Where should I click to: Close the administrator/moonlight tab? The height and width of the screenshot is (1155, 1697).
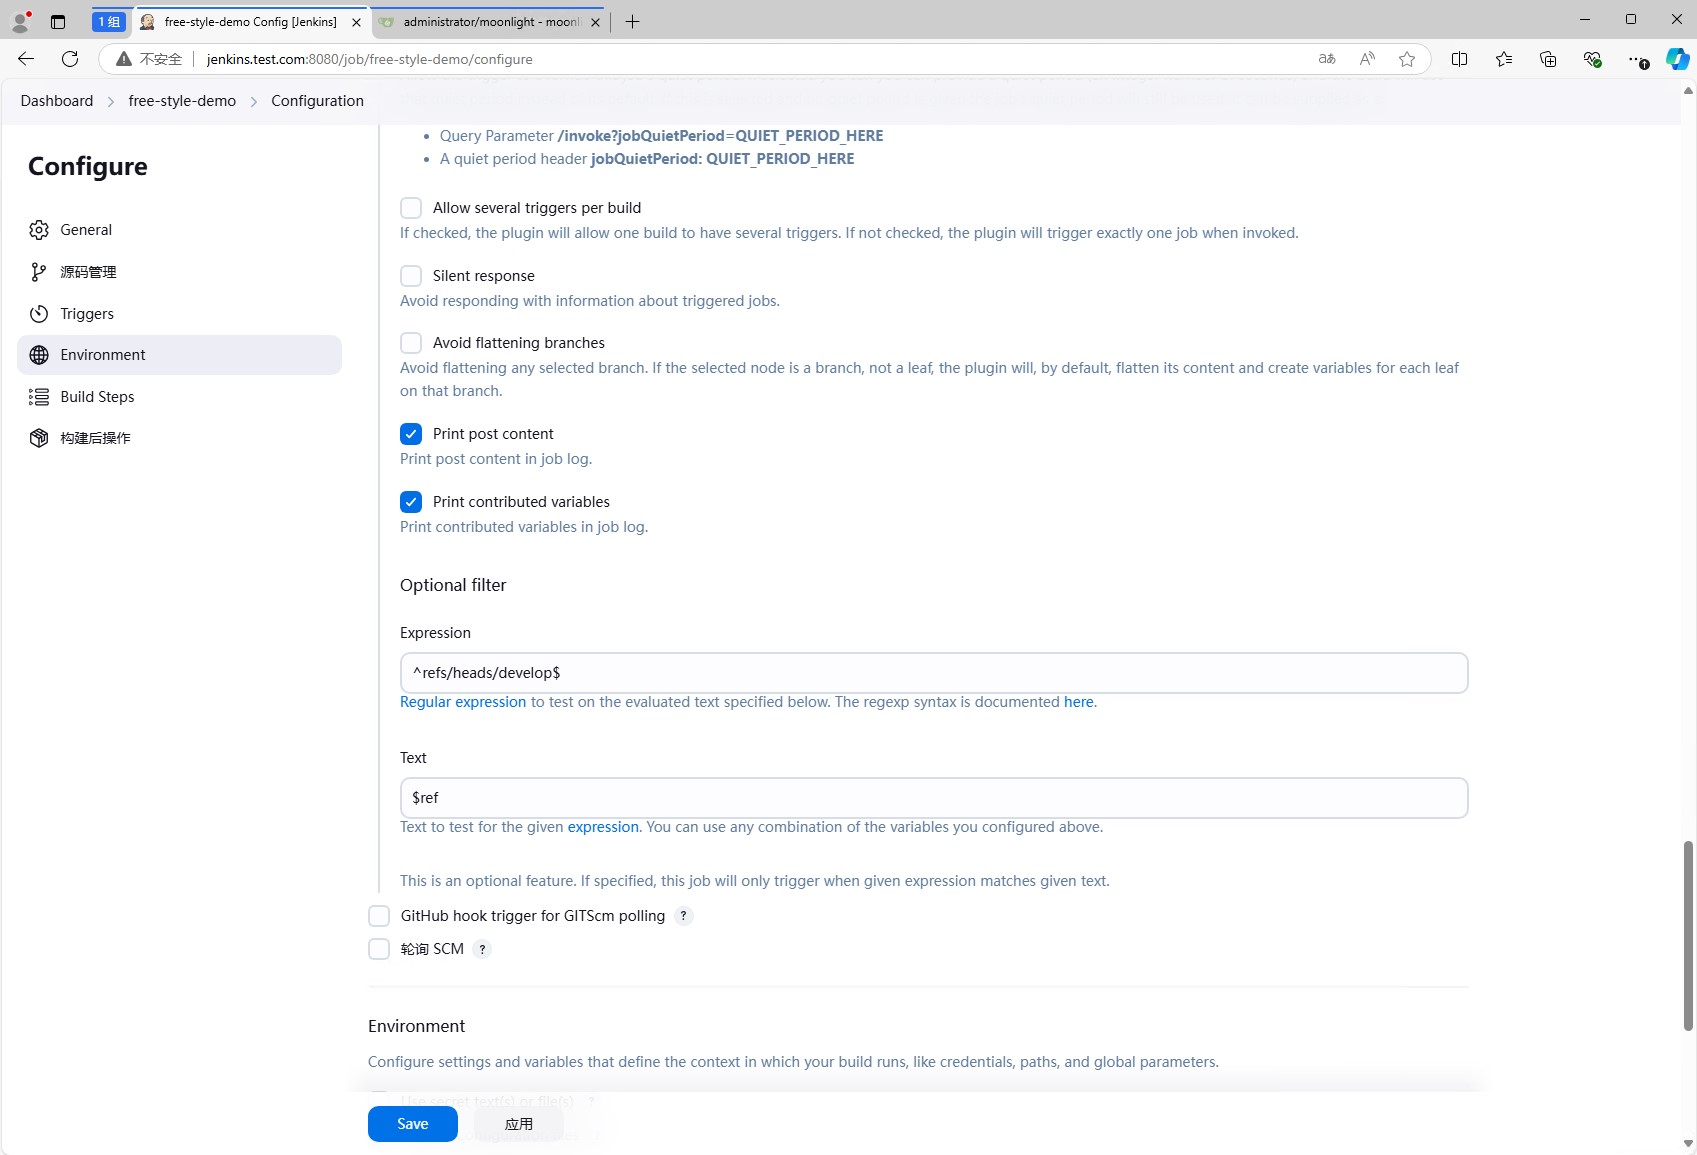(x=595, y=22)
